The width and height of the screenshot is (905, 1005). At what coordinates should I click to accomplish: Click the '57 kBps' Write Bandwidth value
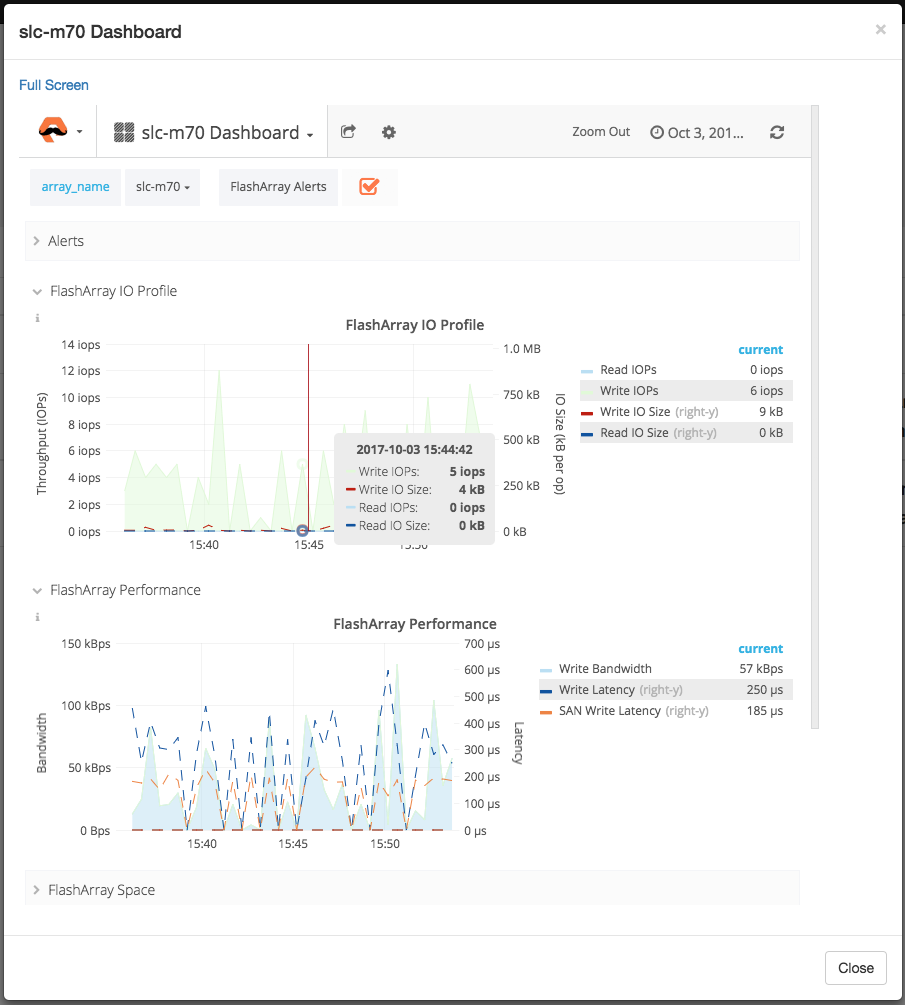(x=761, y=669)
